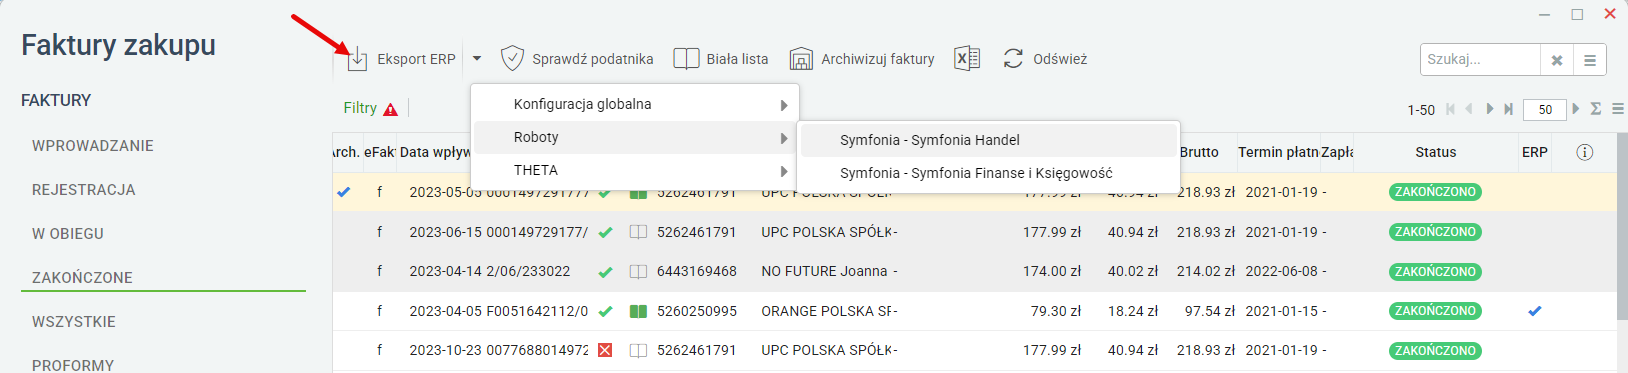Viewport: 1628px width, 373px height.
Task: Open the page size dropdown arrow
Action: (1576, 108)
